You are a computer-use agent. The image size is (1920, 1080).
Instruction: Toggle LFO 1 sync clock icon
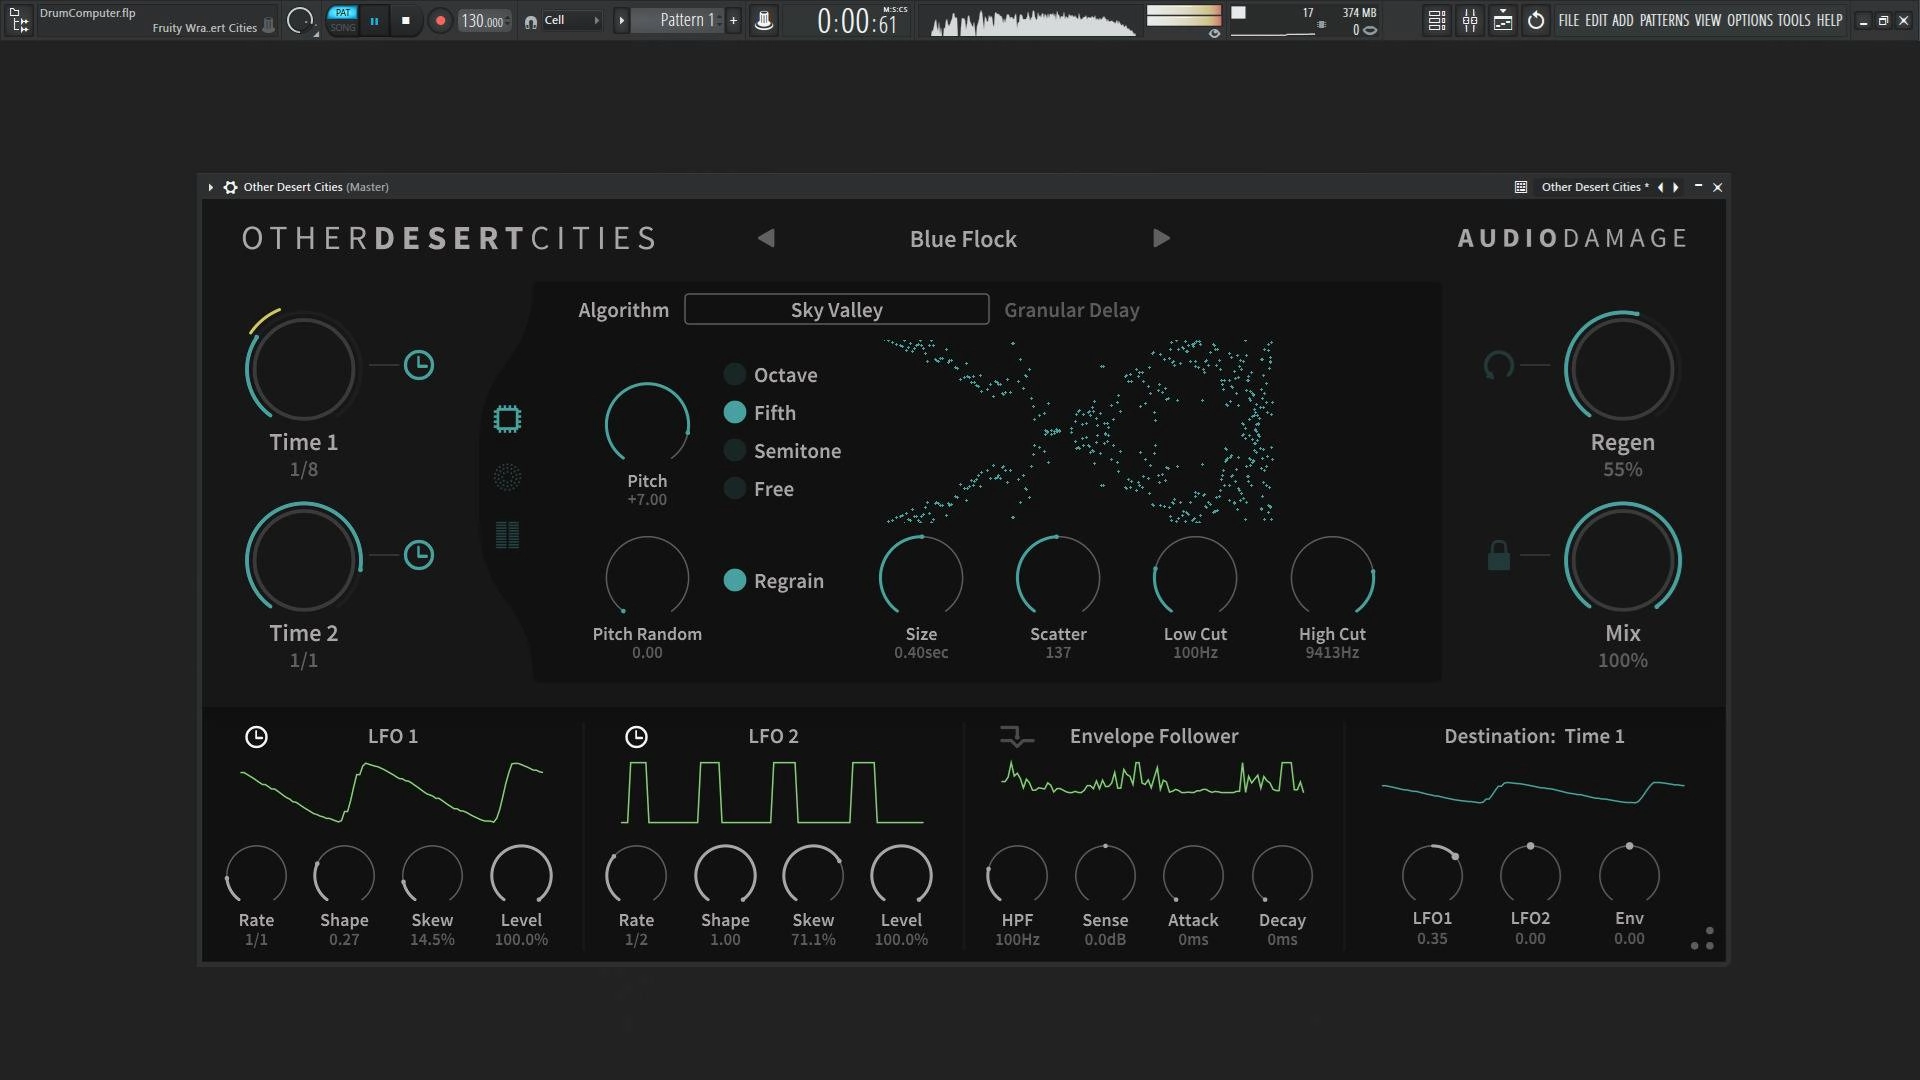256,737
